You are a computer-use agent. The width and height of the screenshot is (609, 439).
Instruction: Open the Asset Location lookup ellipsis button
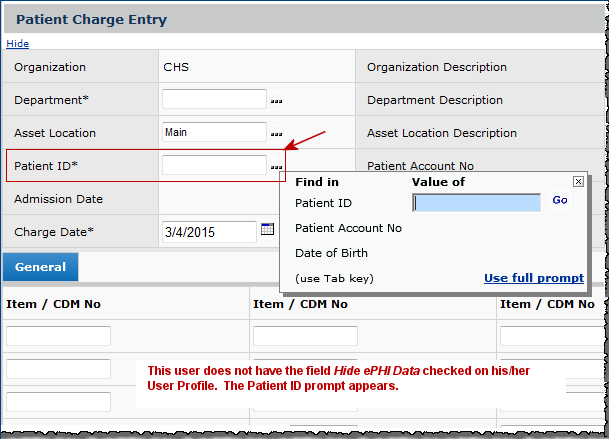coord(277,134)
